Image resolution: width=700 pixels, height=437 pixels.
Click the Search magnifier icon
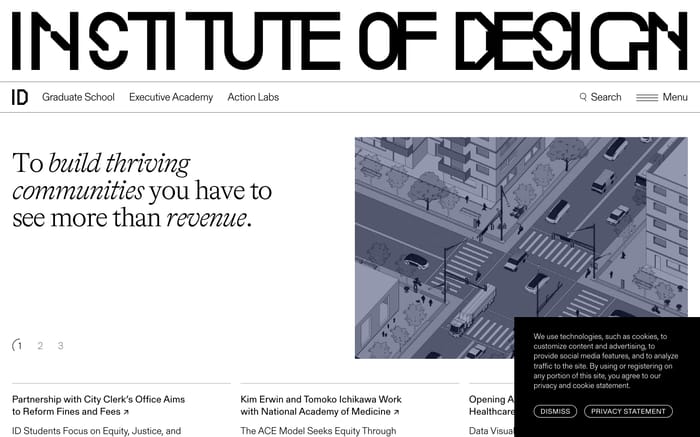click(x=583, y=97)
